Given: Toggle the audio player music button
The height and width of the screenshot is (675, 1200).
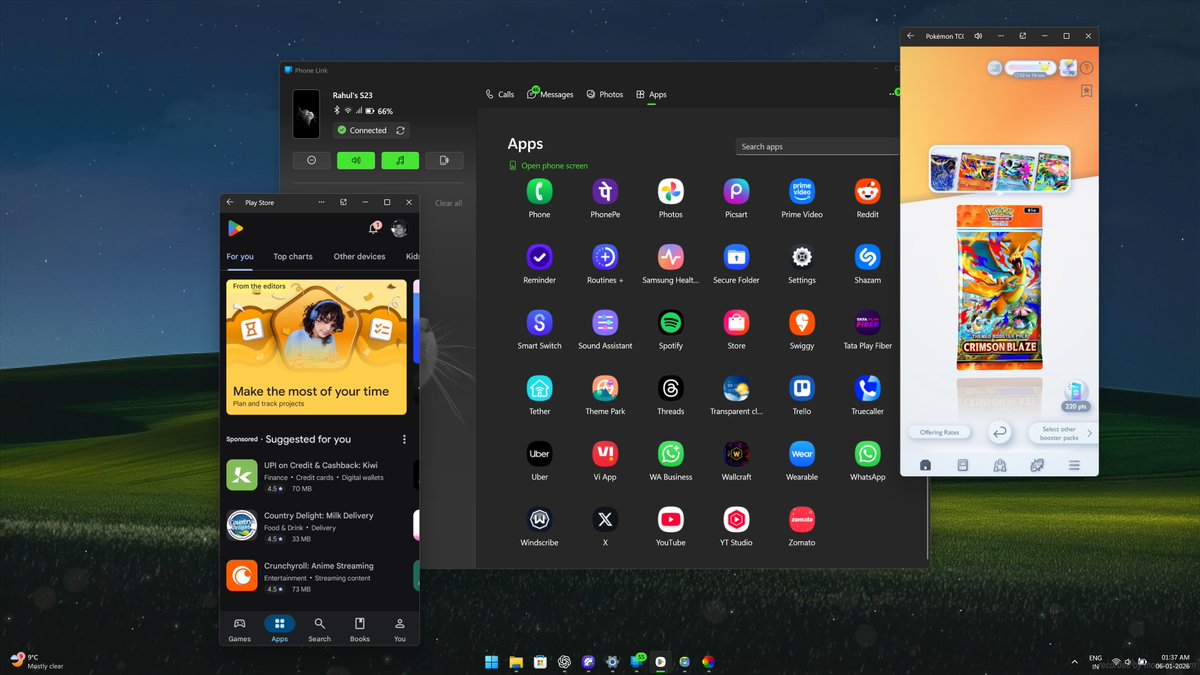Looking at the screenshot, I should pyautogui.click(x=400, y=160).
